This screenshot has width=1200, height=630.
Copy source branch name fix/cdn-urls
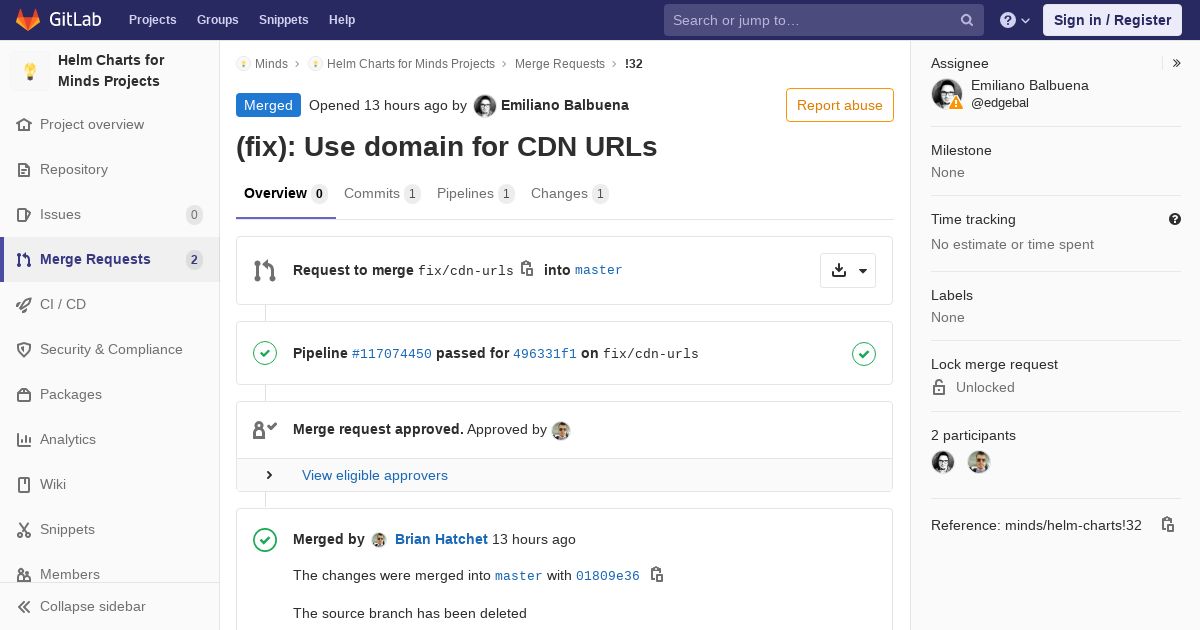(527, 269)
